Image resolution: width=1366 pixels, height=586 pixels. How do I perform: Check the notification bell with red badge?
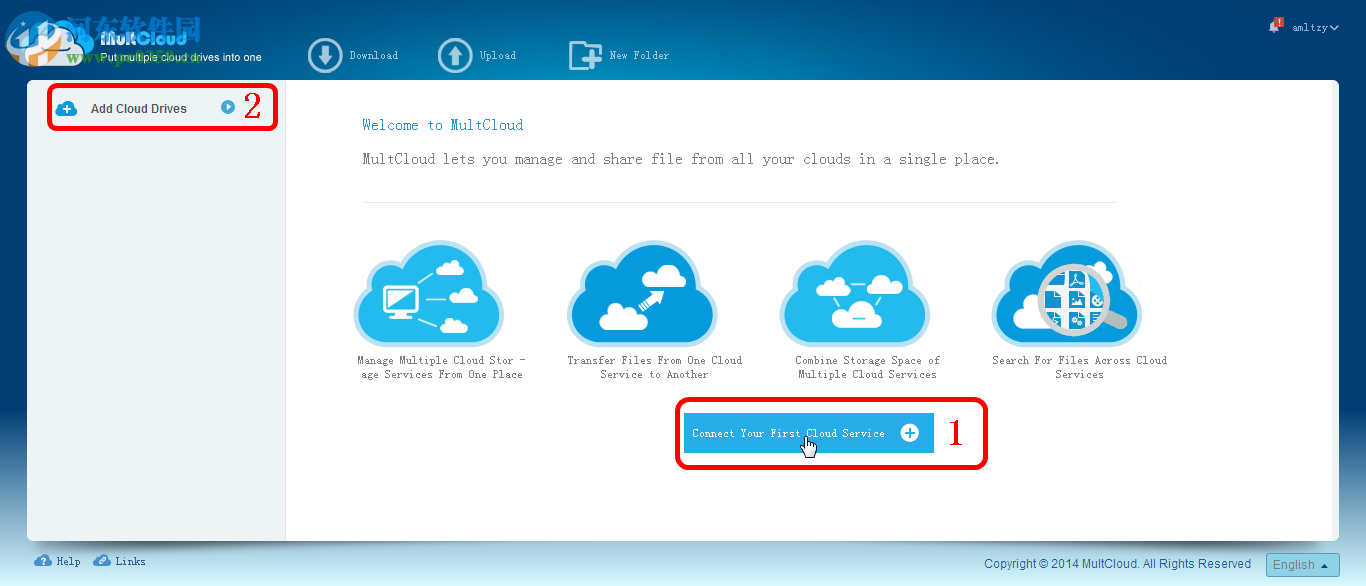tap(1272, 27)
